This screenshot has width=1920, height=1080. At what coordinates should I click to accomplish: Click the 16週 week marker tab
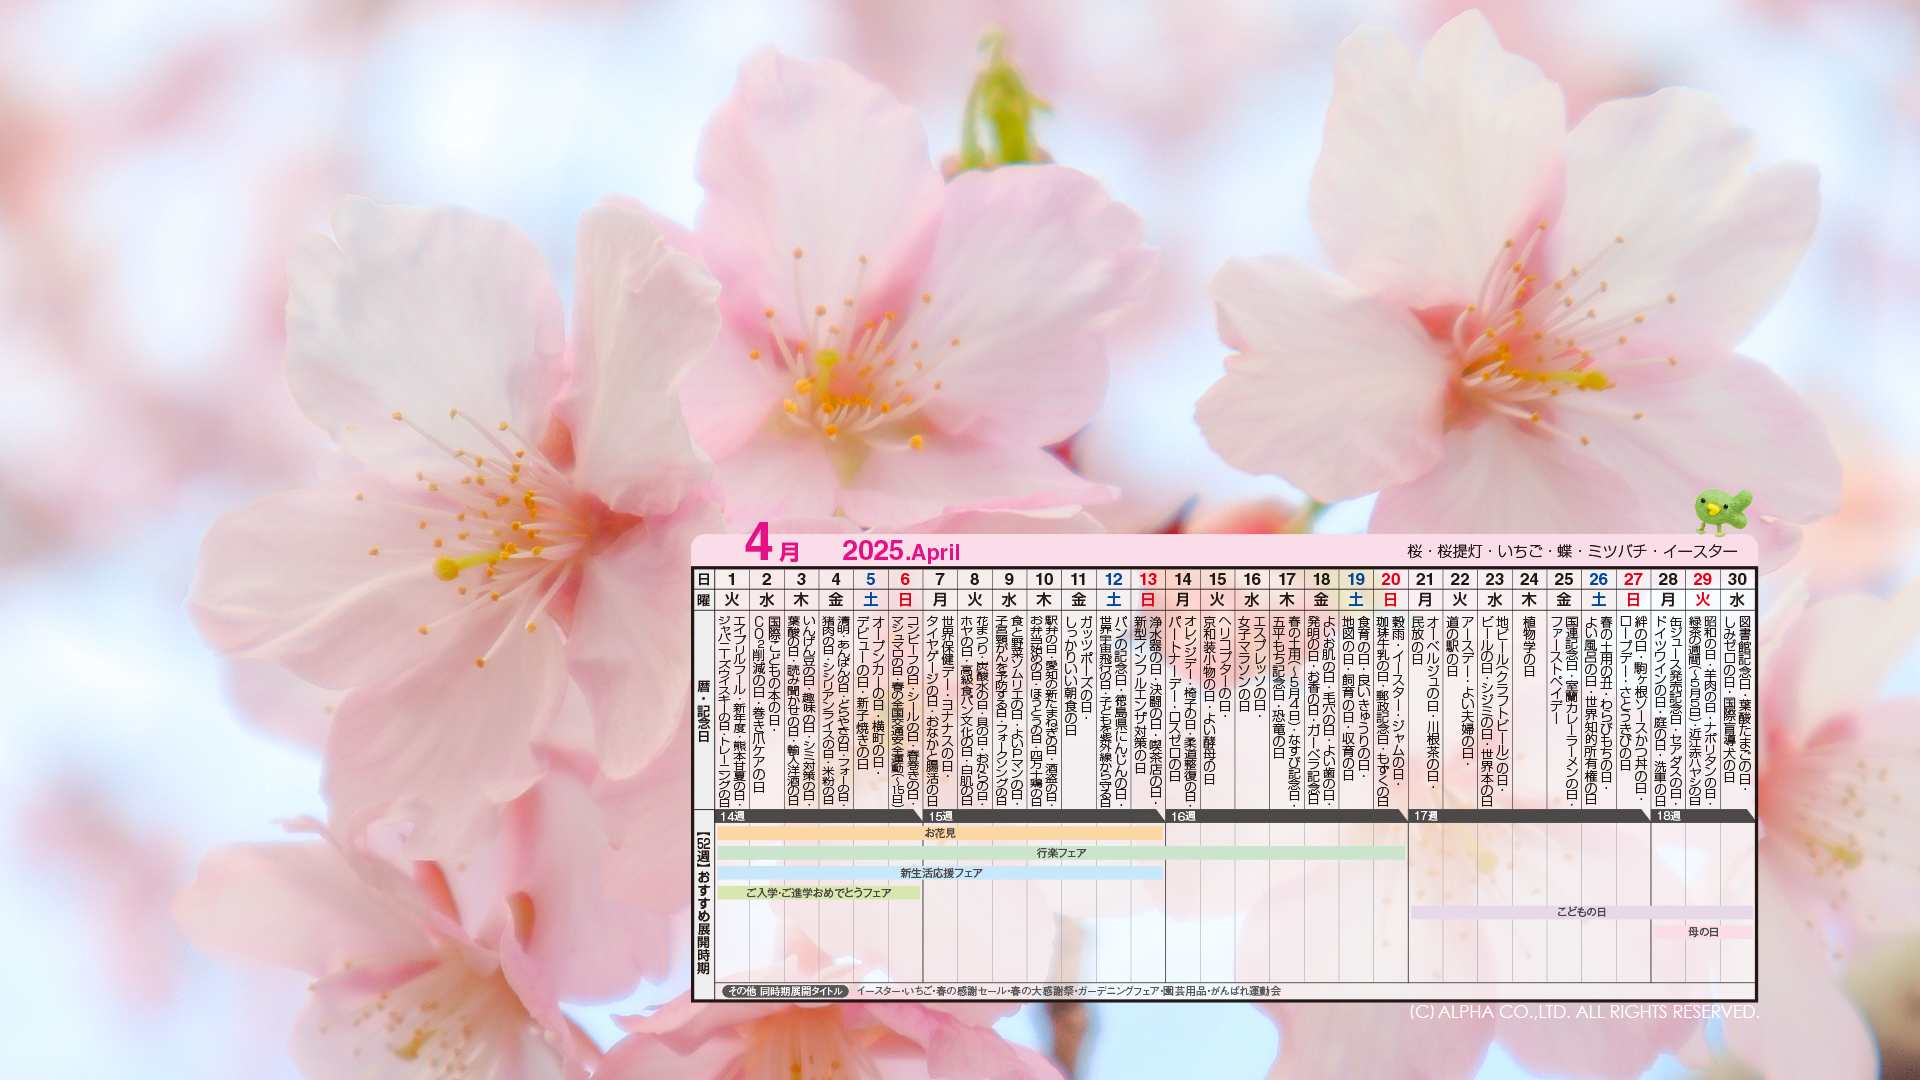point(1184,816)
